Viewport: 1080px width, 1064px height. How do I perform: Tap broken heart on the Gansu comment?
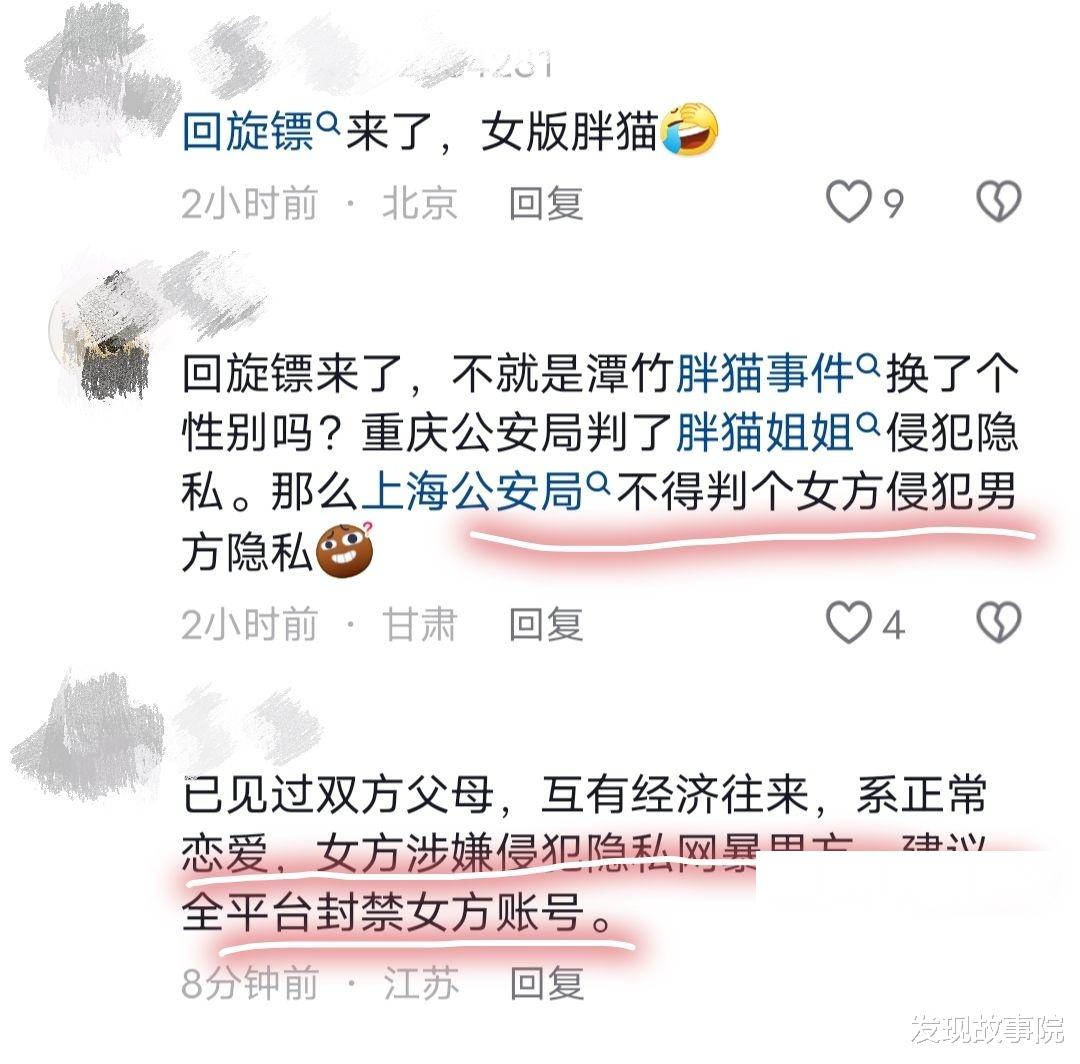point(999,623)
